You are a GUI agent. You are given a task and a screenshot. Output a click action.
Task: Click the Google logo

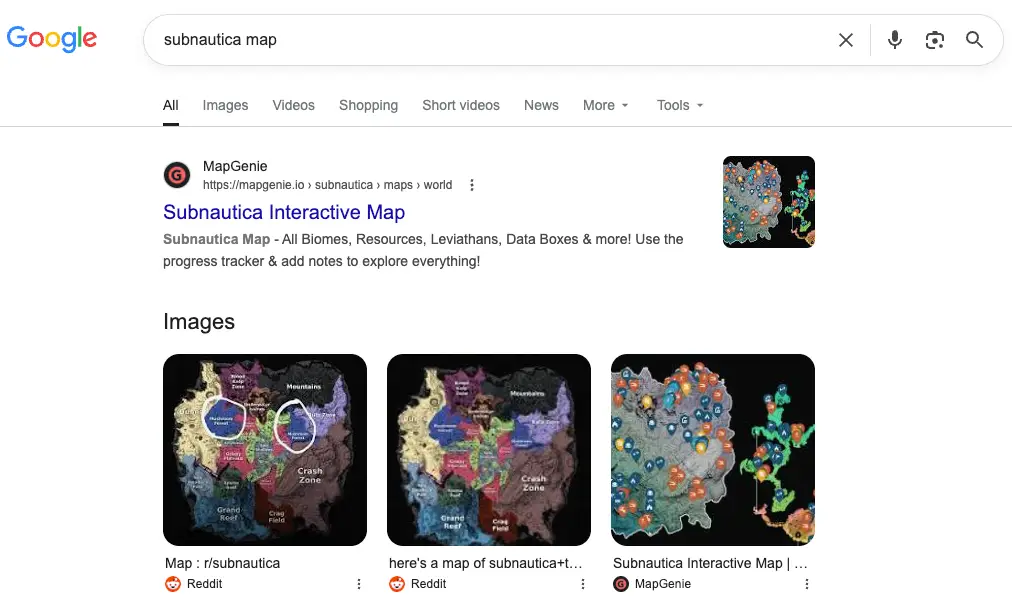[52, 39]
